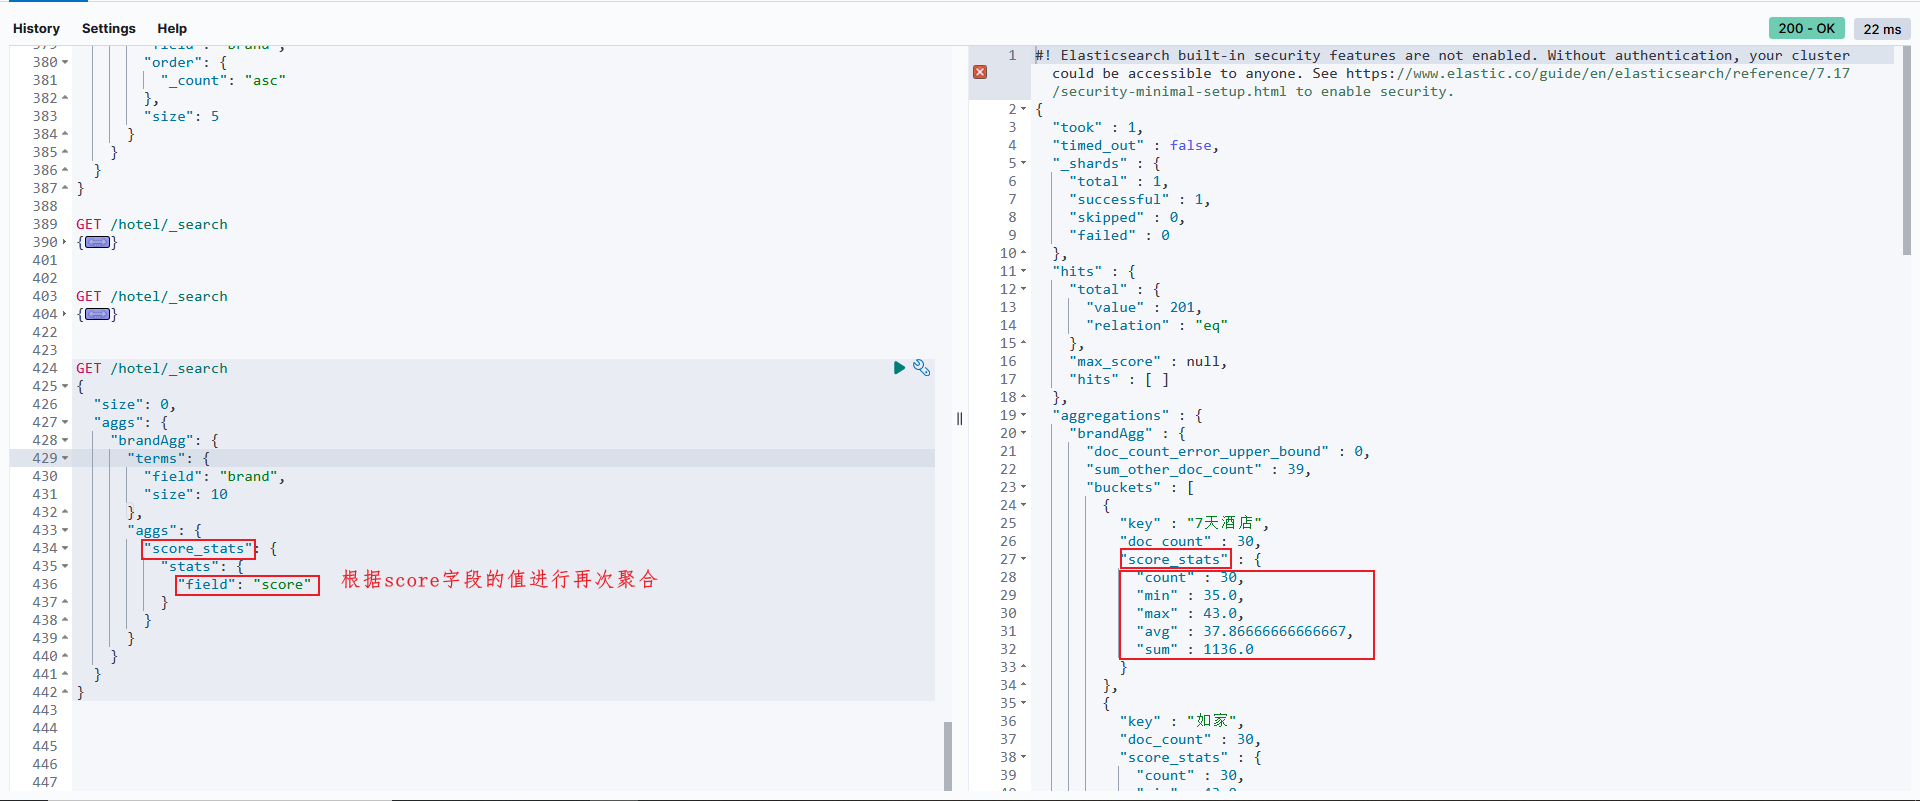Image resolution: width=1920 pixels, height=801 pixels.
Task: Expand the collapsed body badge on line 404
Action: (x=98, y=314)
